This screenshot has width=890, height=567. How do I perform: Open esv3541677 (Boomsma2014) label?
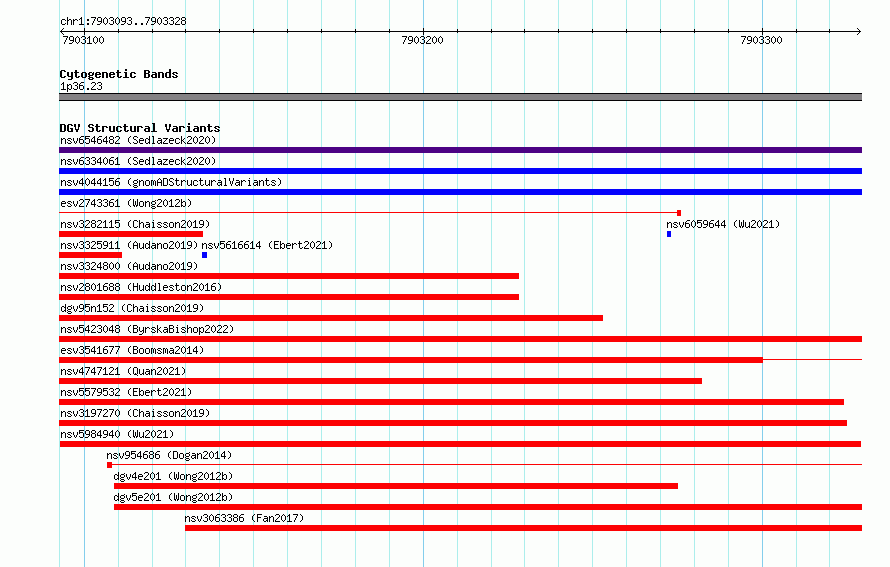click(132, 350)
